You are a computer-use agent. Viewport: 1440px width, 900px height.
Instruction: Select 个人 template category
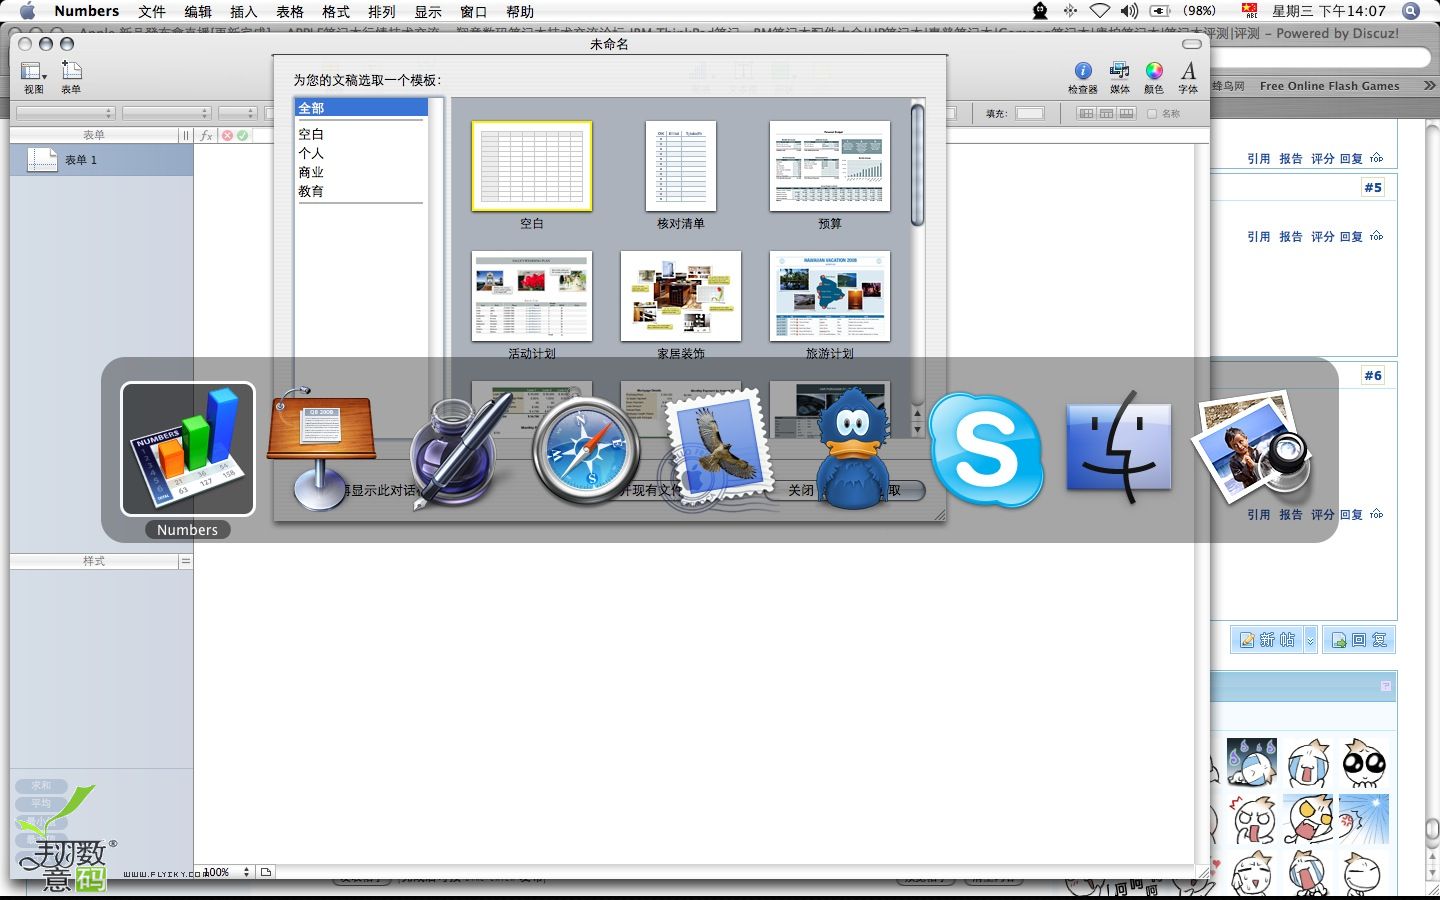[311, 153]
